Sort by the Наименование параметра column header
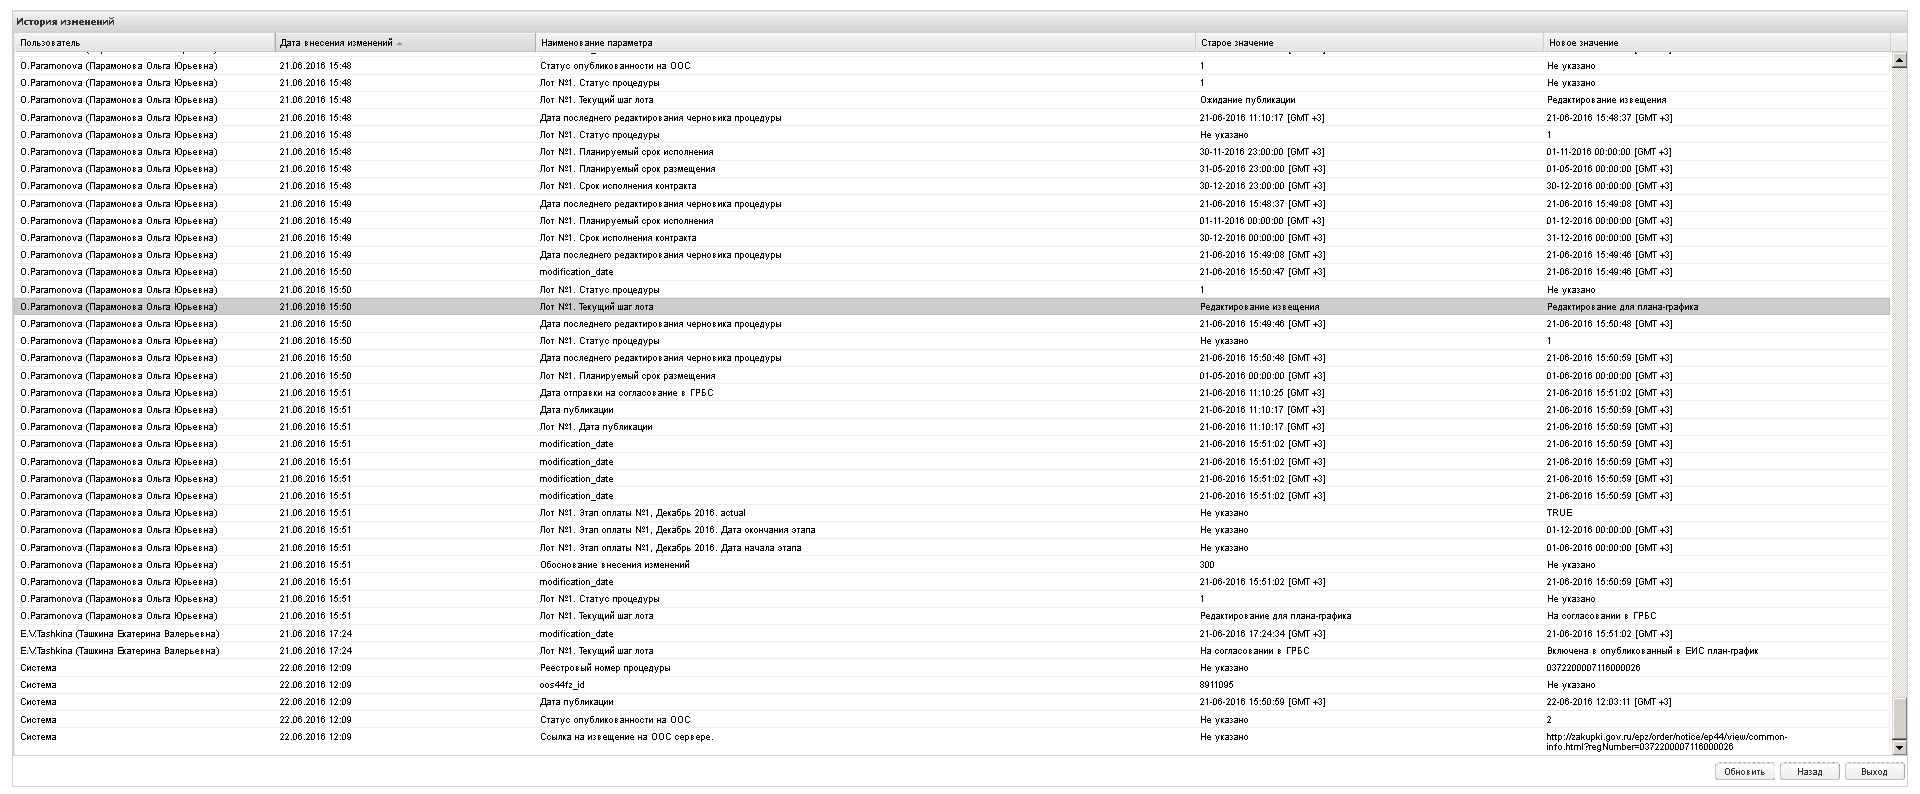Viewport: 1920px width, 794px height. tap(866, 43)
